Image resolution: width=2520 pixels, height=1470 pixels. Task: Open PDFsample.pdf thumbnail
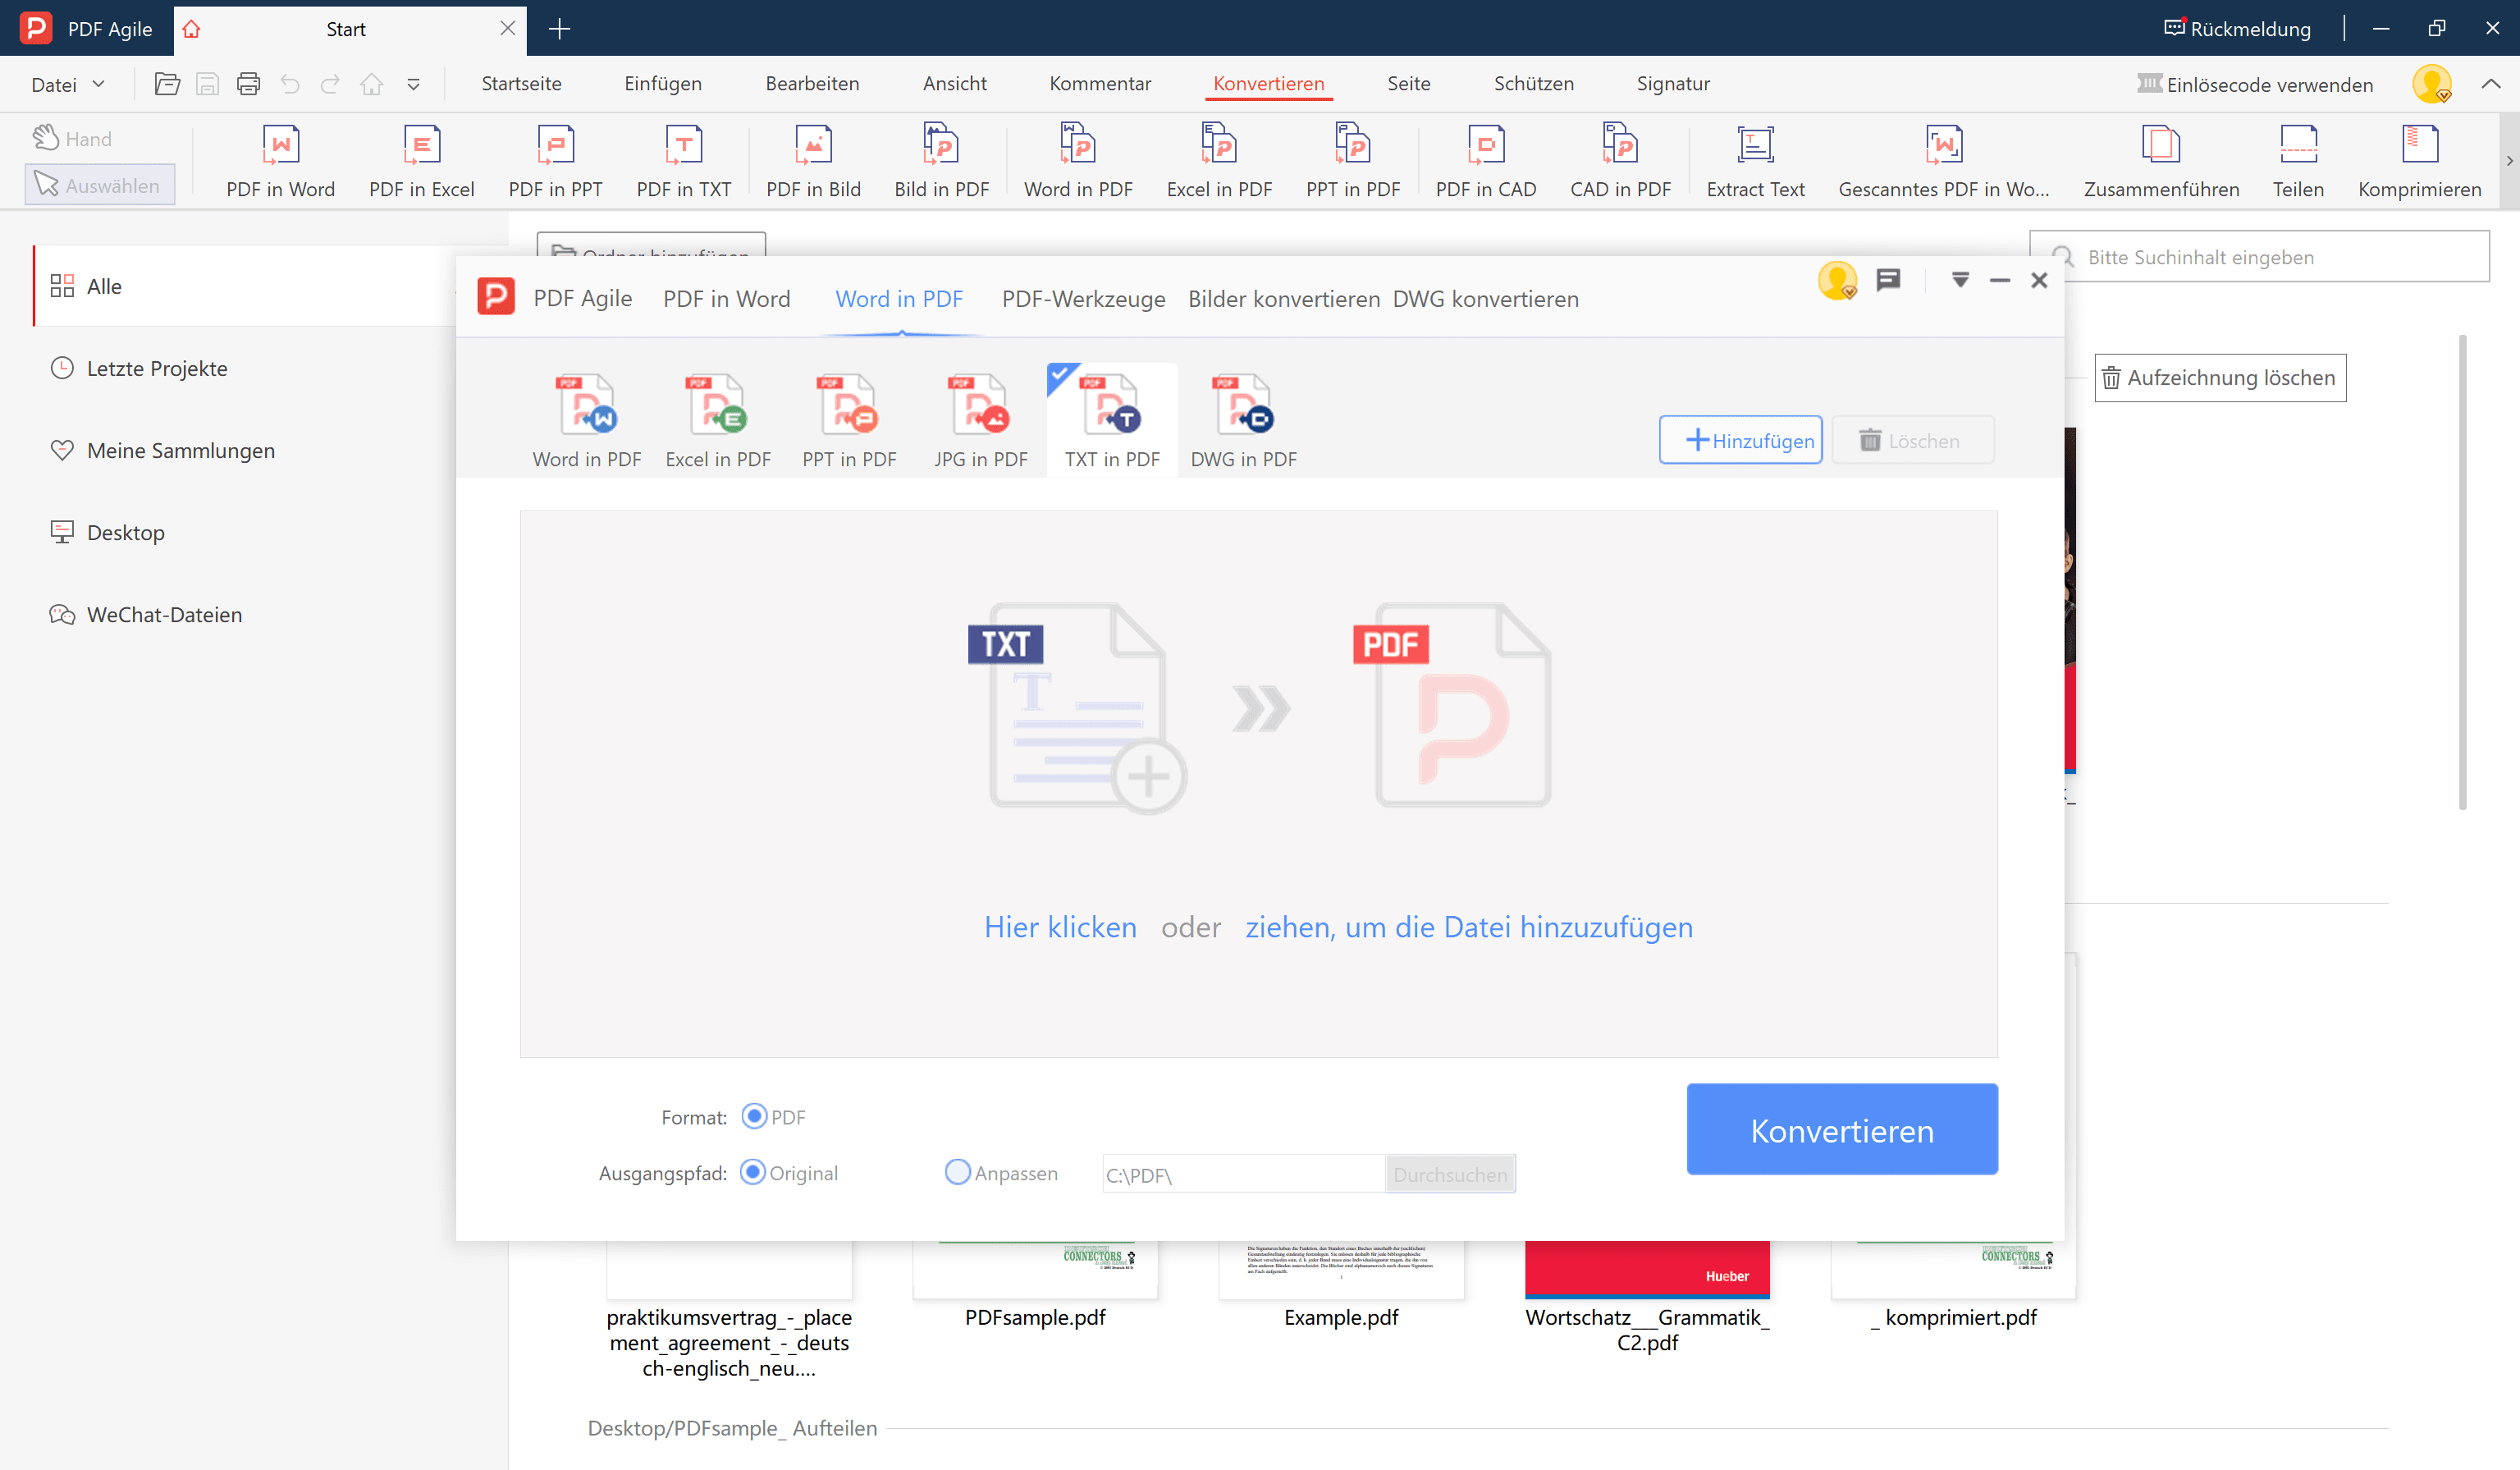1035,1270
